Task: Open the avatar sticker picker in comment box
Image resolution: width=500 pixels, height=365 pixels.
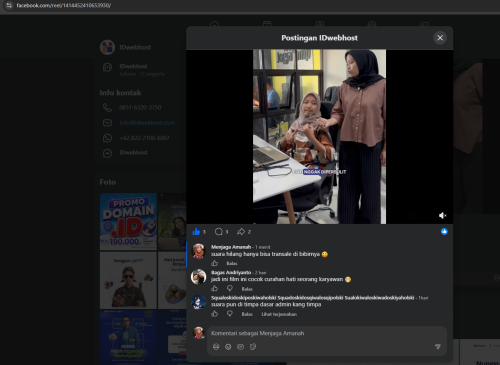Action: tap(216, 347)
